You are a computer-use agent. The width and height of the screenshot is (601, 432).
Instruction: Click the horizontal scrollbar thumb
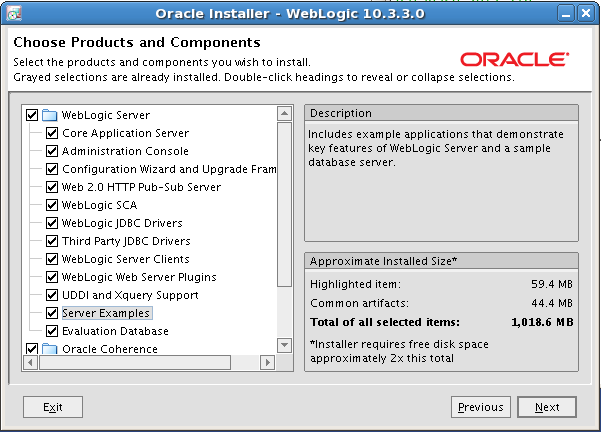click(x=135, y=362)
